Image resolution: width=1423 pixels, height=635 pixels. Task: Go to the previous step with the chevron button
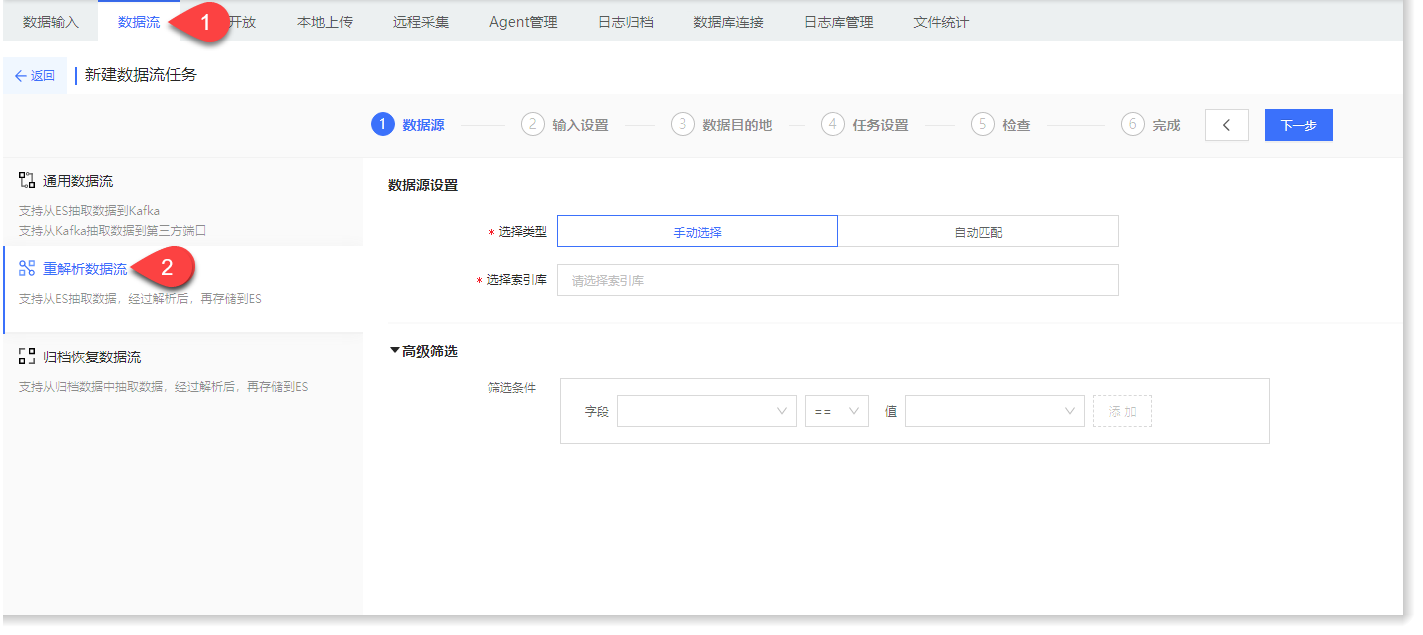pyautogui.click(x=1227, y=125)
